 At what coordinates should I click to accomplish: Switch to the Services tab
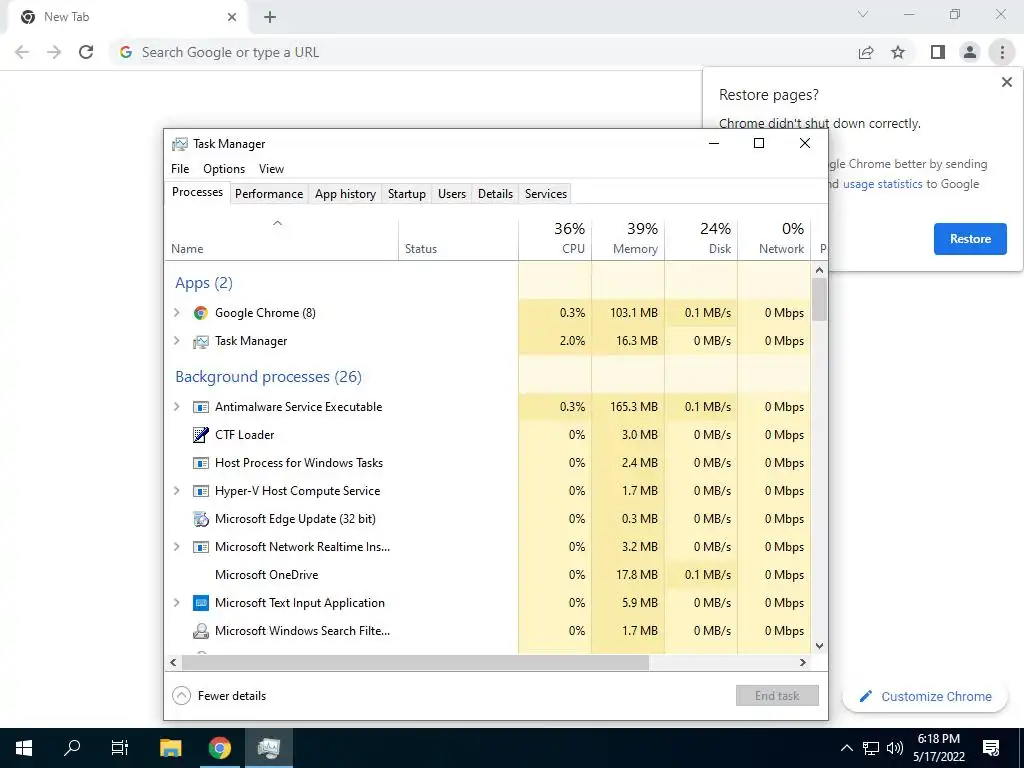(546, 194)
